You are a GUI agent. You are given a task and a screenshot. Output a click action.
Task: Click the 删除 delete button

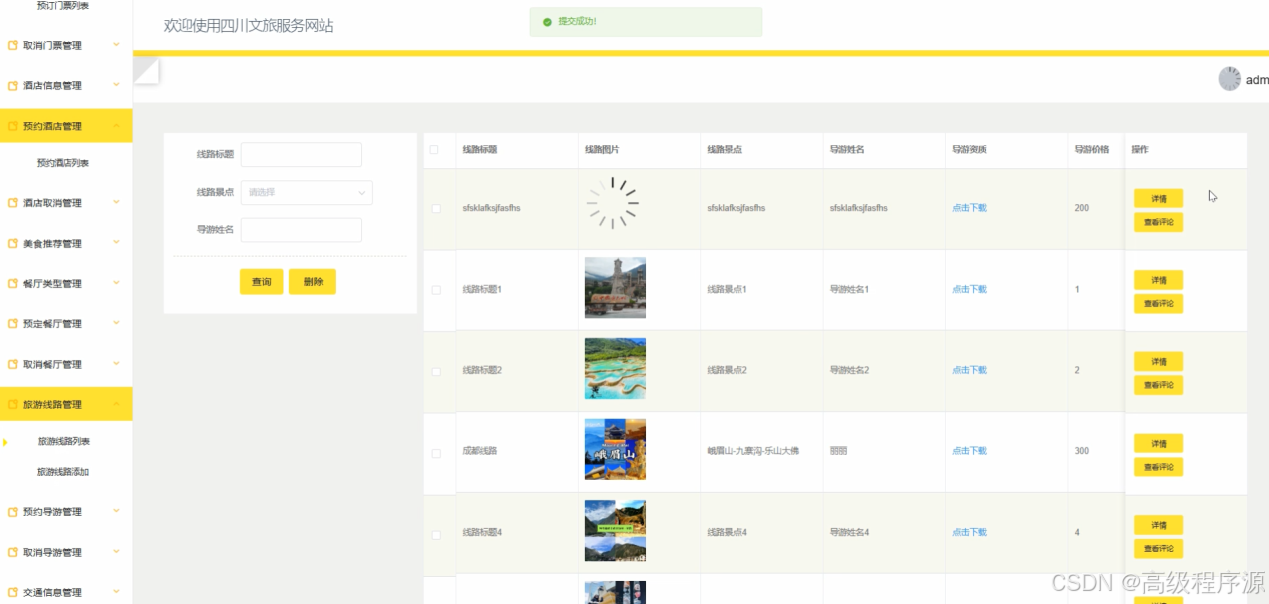point(313,282)
